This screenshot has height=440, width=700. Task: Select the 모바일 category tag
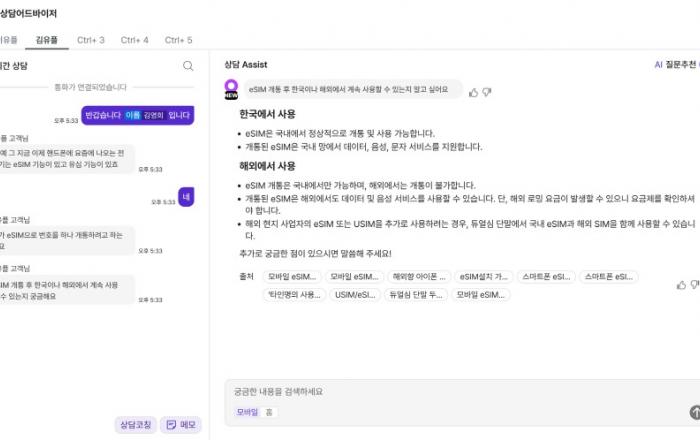pyautogui.click(x=247, y=412)
